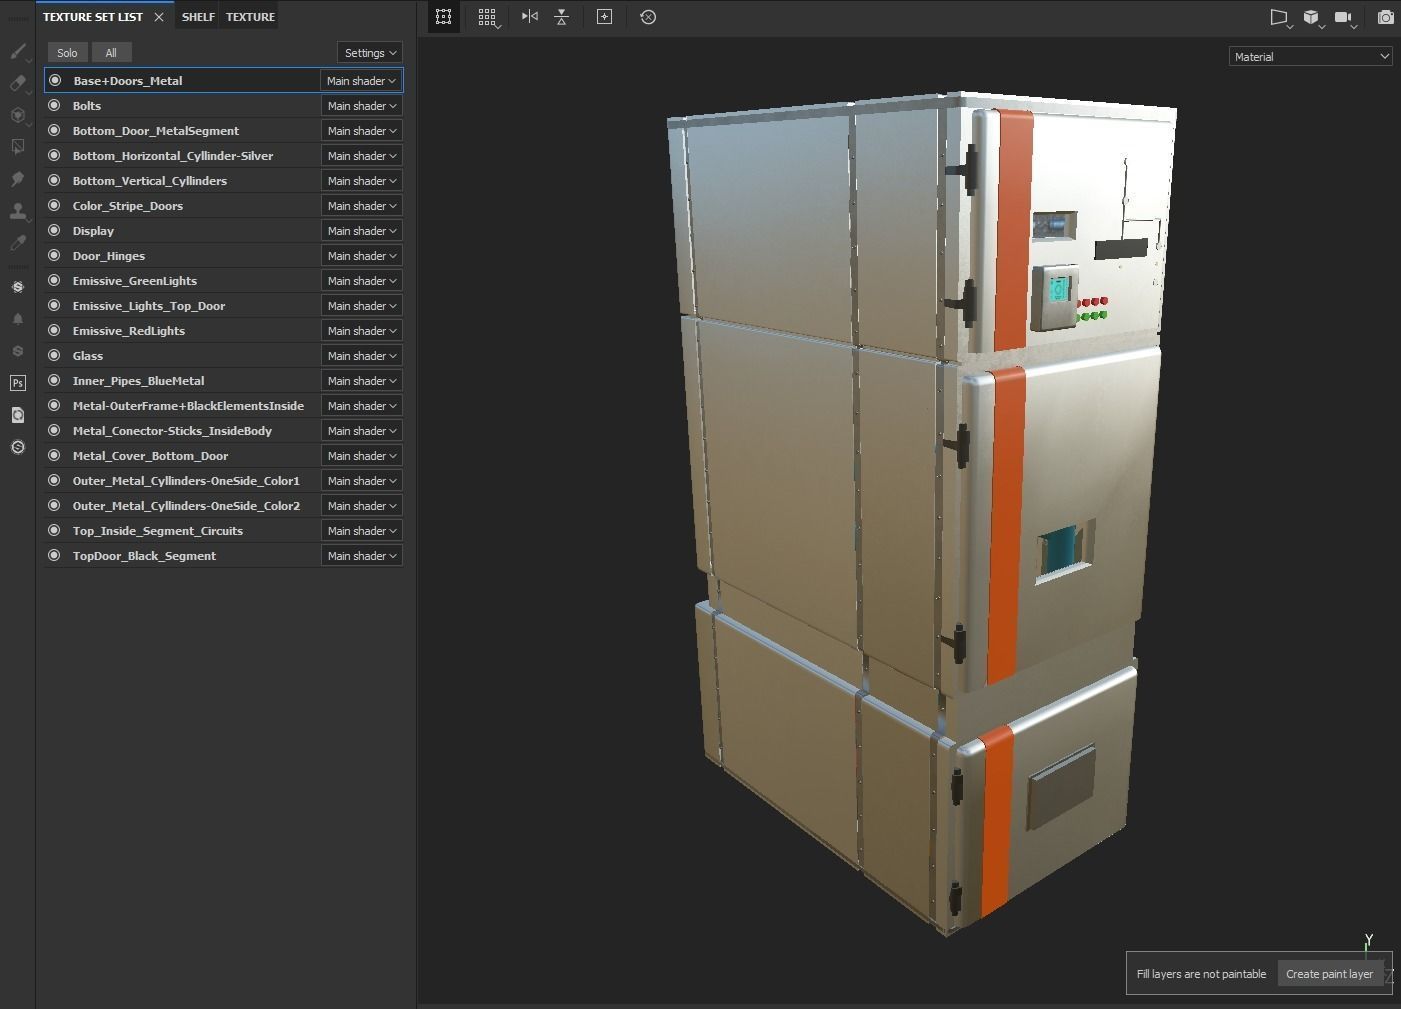Viewport: 1401px width, 1009px height.
Task: Open the Settings dropdown in Texture Set List
Action: 370,53
